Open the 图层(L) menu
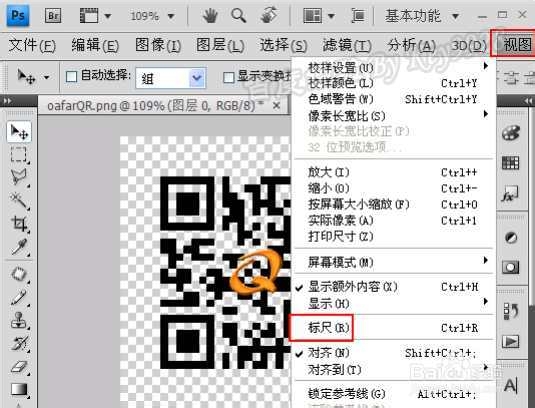This screenshot has height=408, width=535. (220, 45)
